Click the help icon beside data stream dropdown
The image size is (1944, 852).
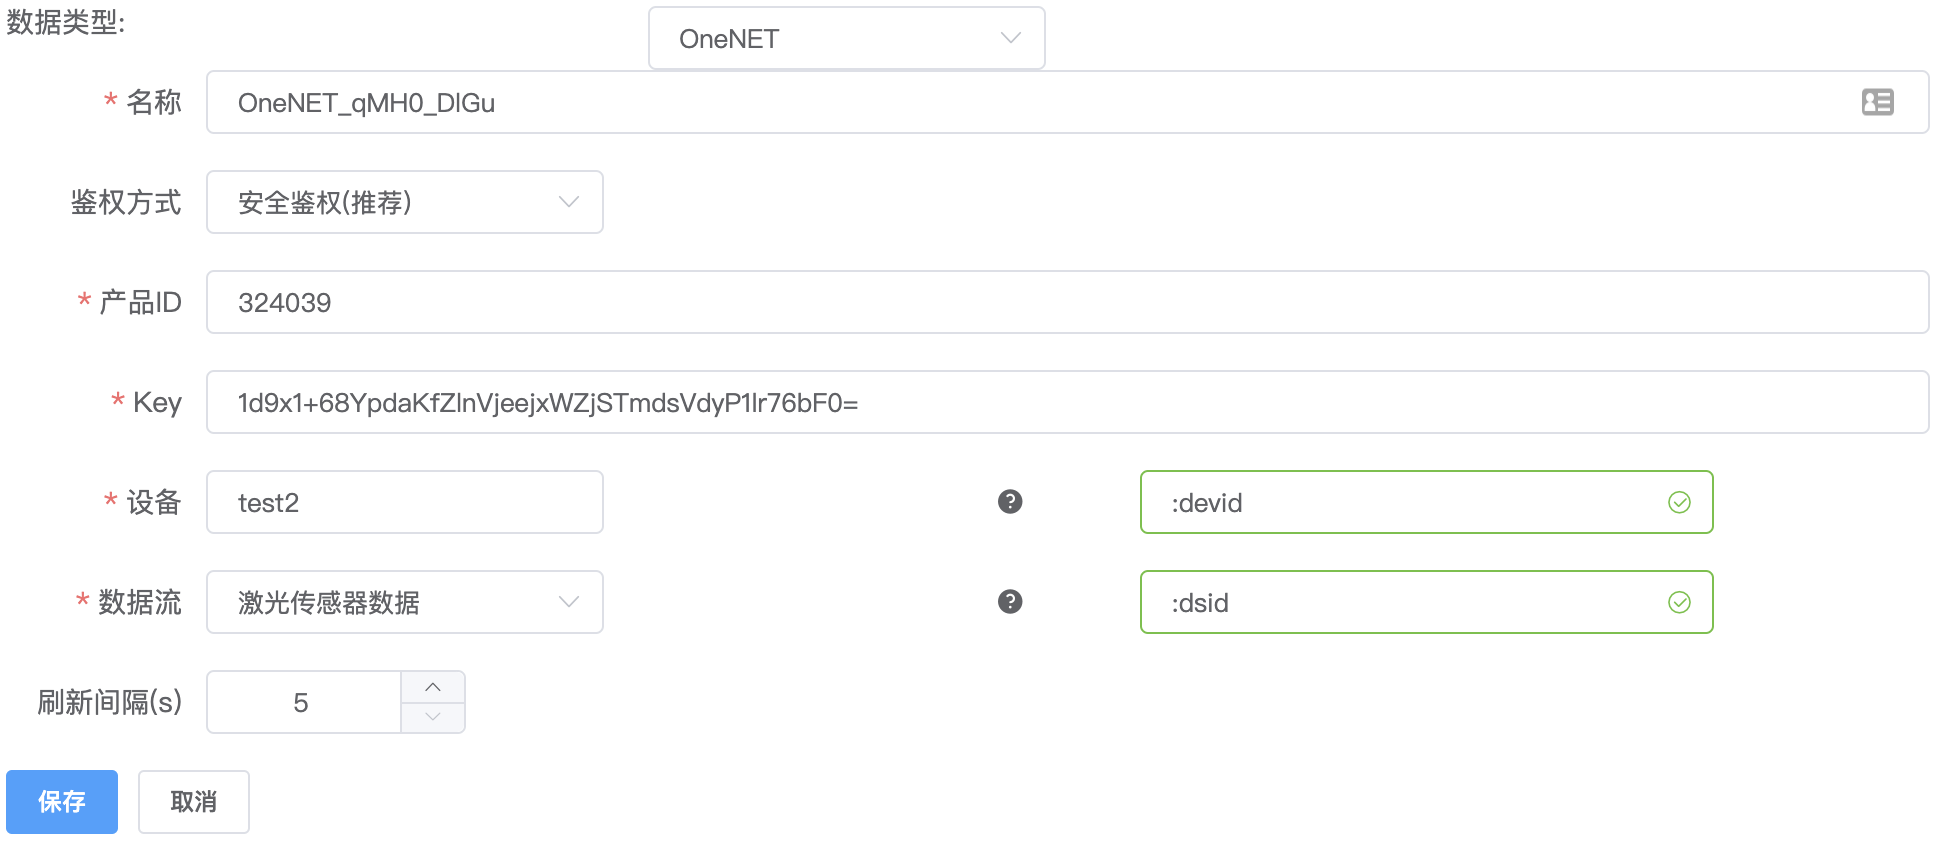click(1010, 602)
